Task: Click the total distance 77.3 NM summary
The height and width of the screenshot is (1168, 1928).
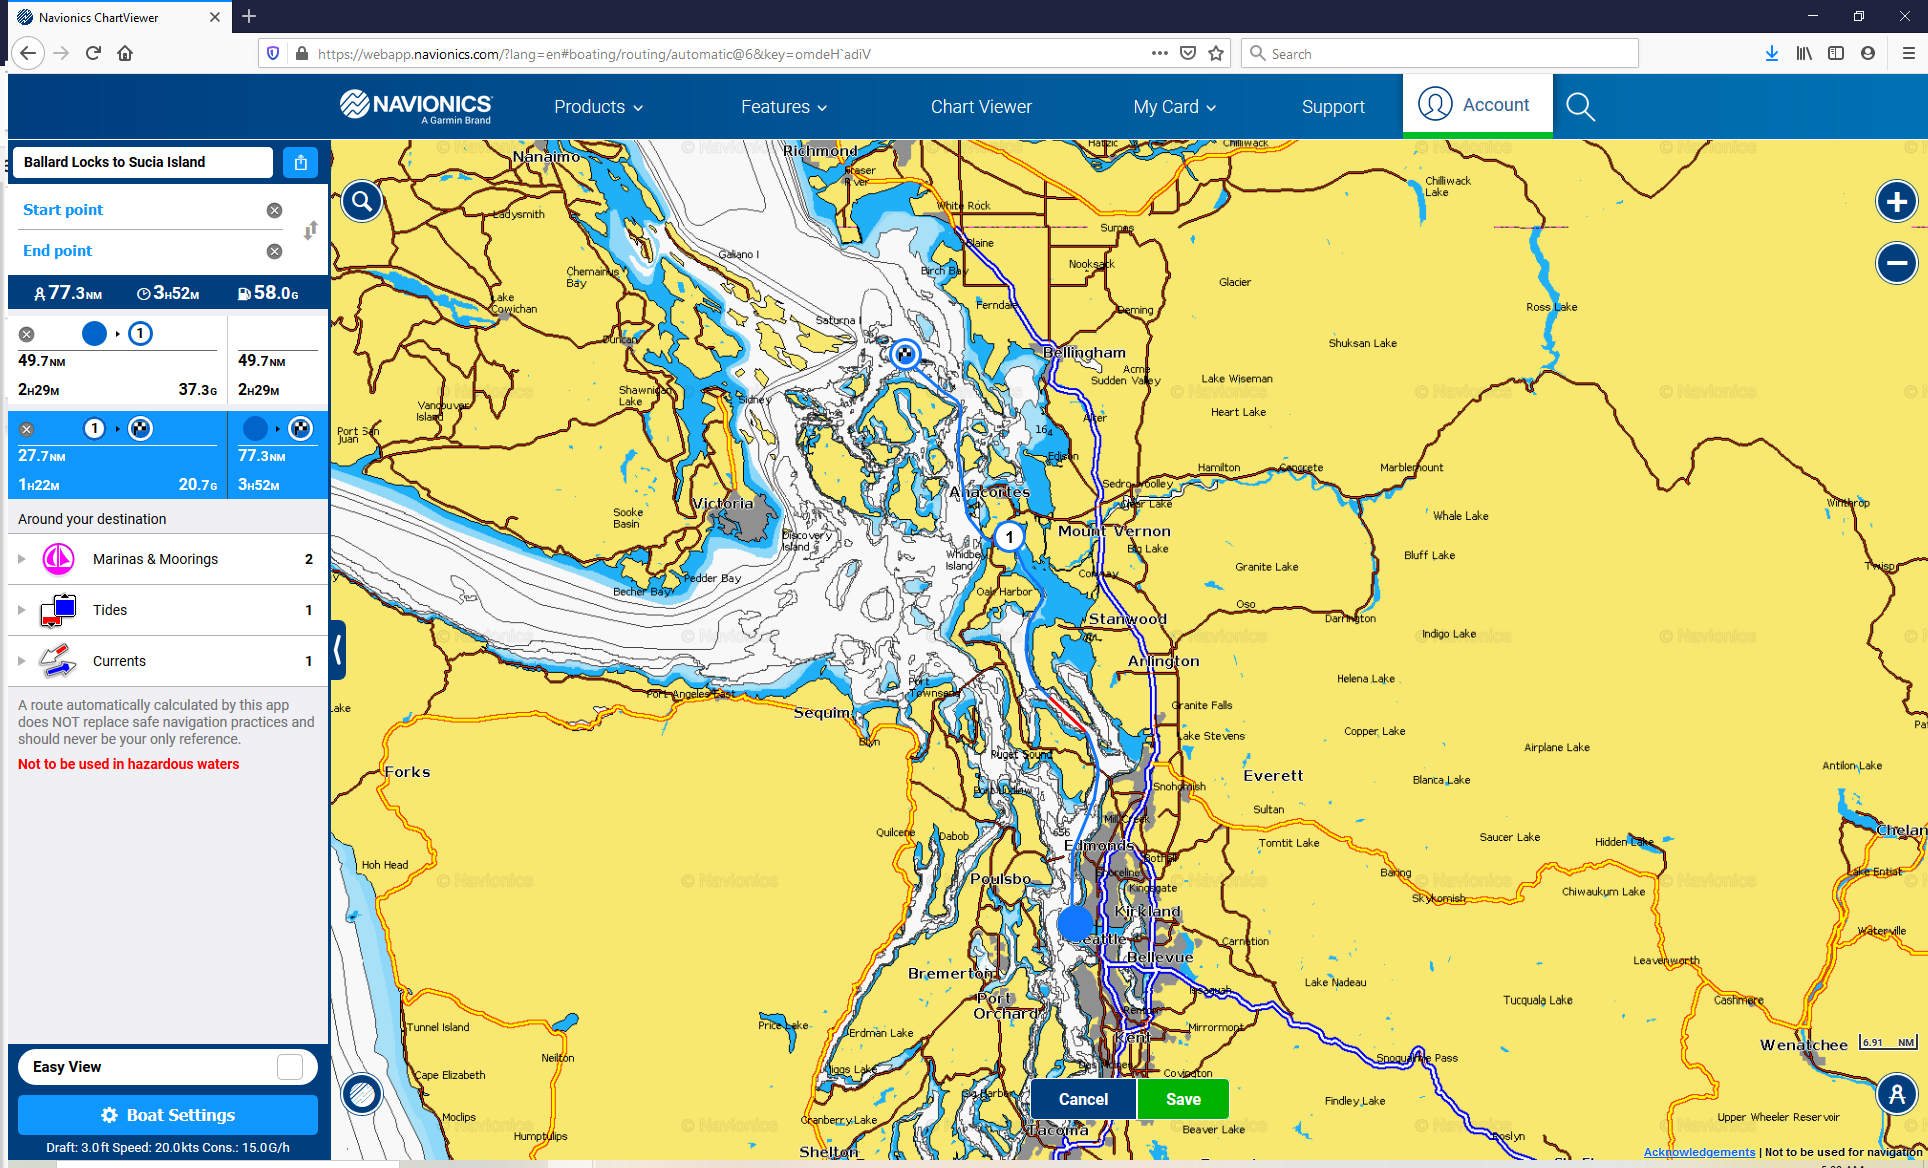Action: (67, 293)
